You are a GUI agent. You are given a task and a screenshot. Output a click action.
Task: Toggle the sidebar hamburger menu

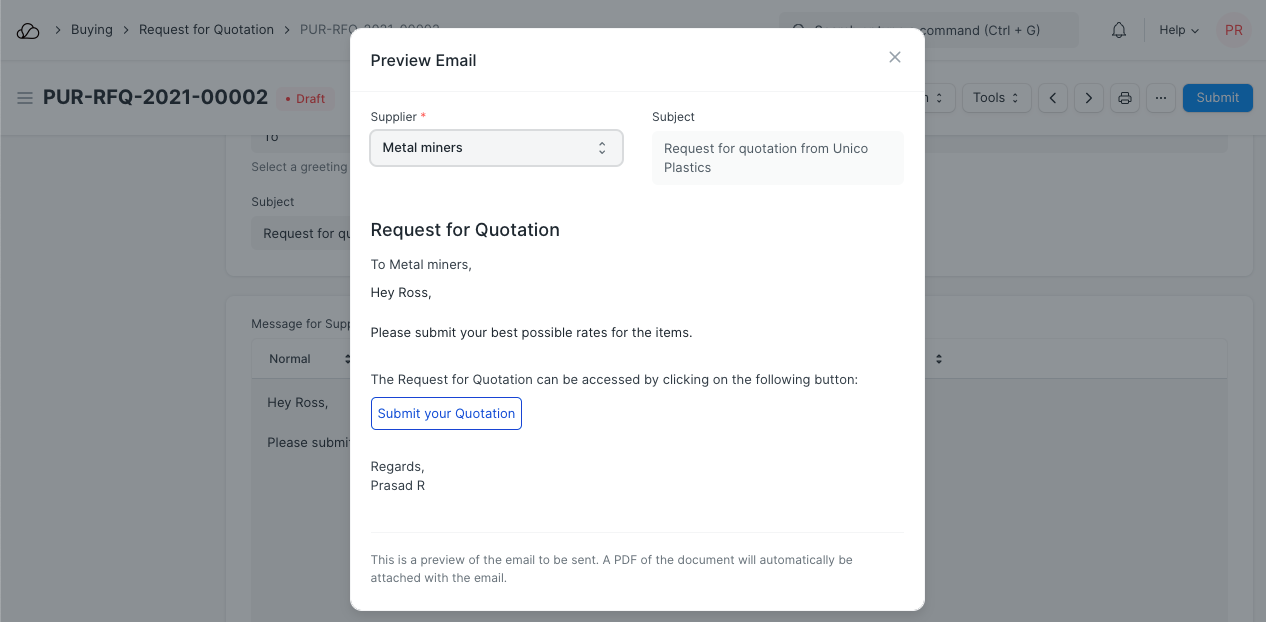coord(25,98)
